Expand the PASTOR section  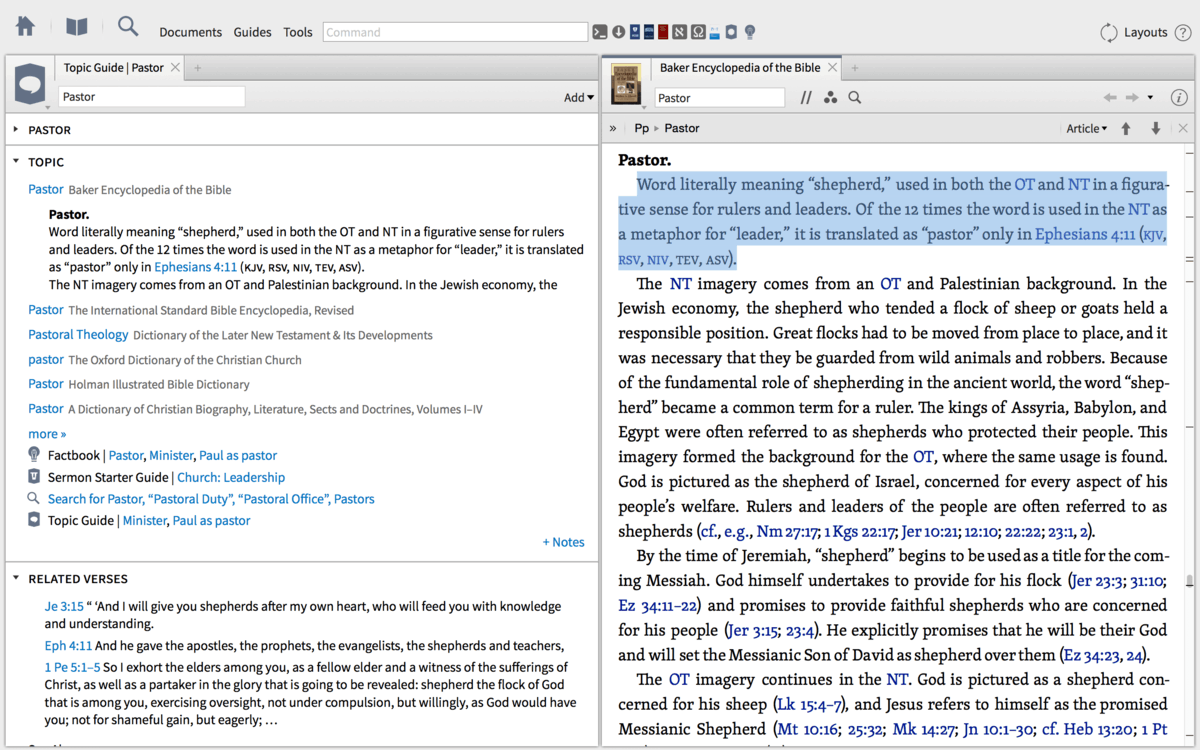coord(16,130)
